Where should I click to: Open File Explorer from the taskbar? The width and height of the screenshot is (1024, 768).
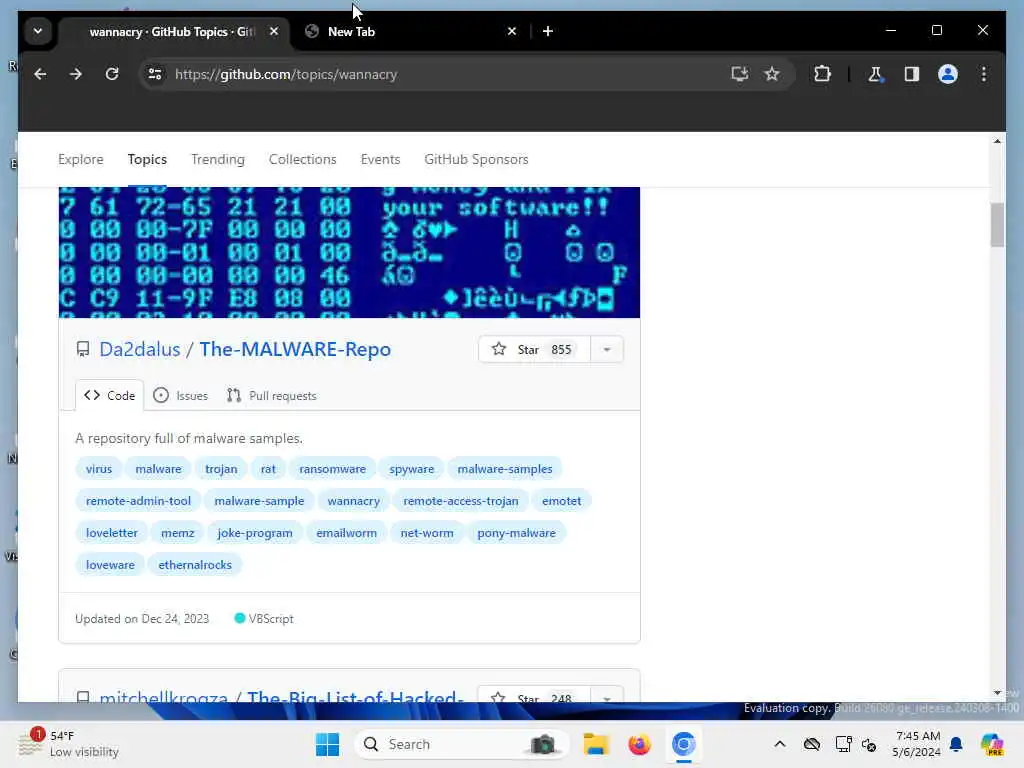pos(596,744)
